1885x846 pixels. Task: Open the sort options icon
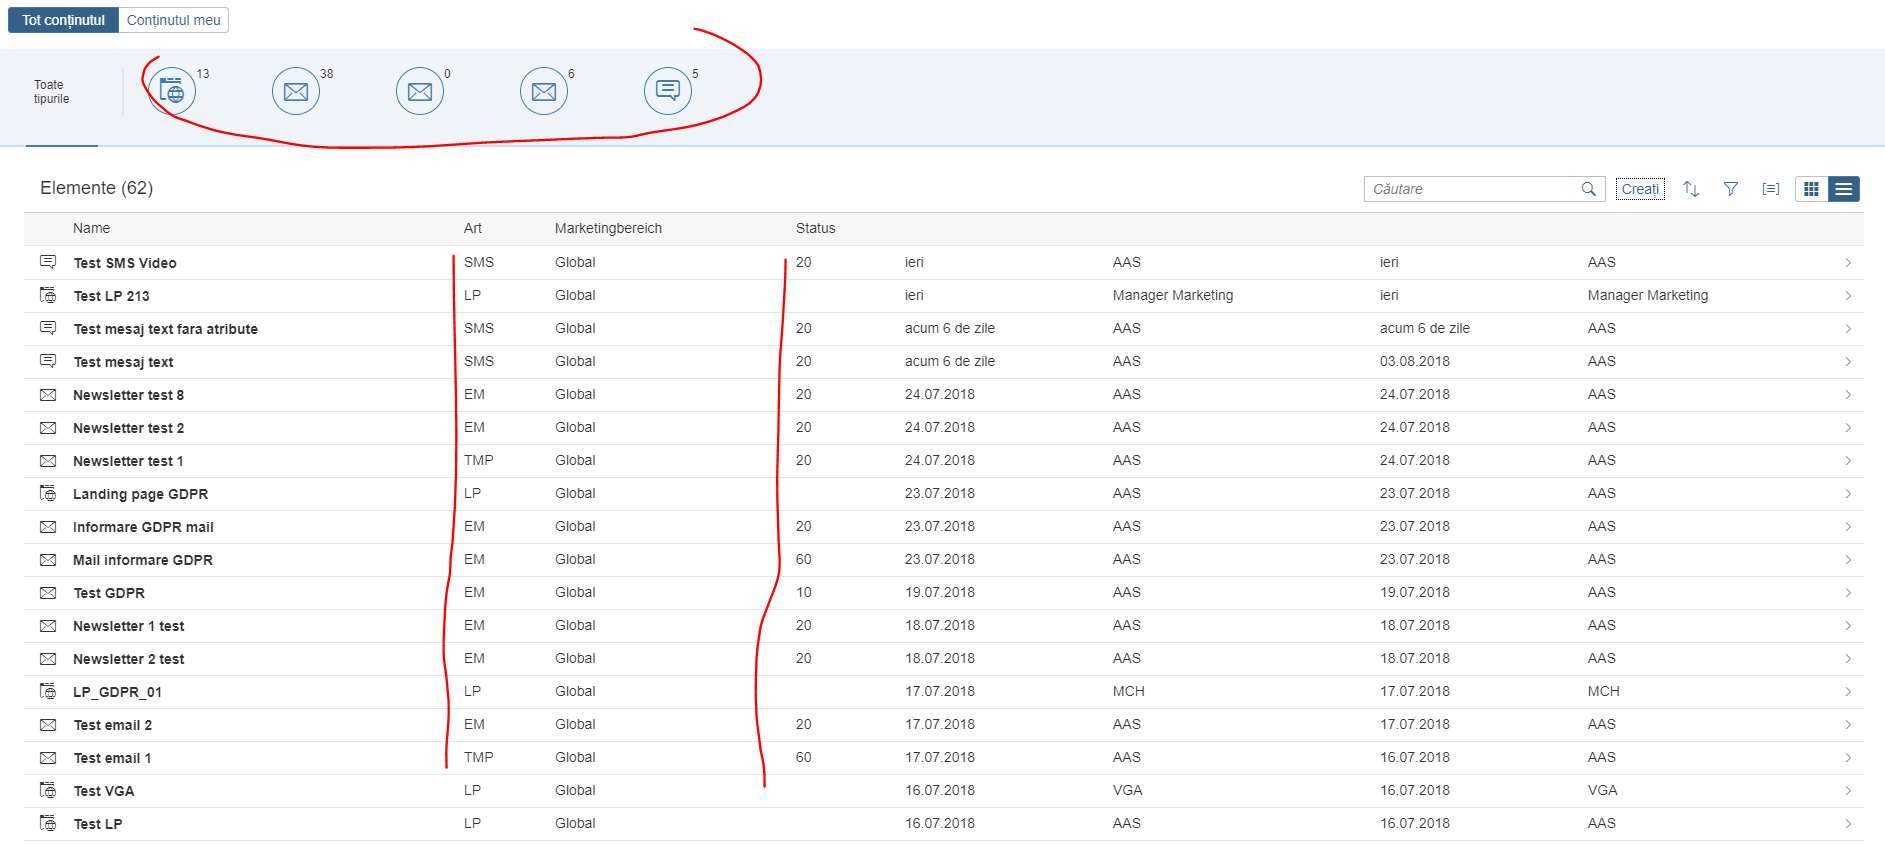tap(1691, 189)
